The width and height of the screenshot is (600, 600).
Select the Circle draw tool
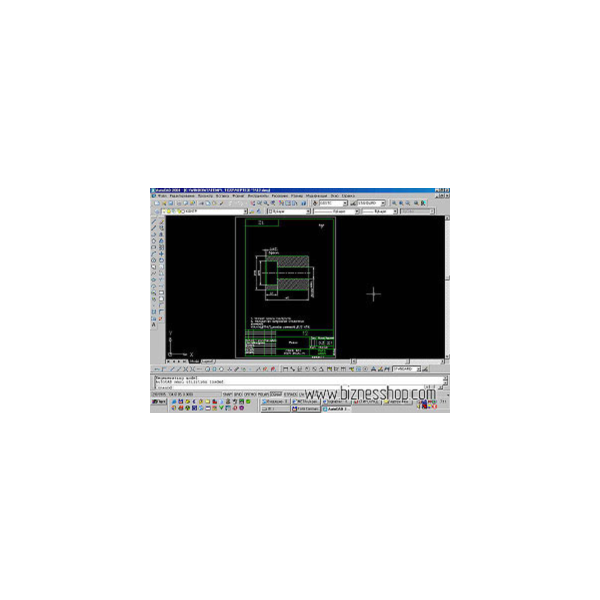[153, 260]
